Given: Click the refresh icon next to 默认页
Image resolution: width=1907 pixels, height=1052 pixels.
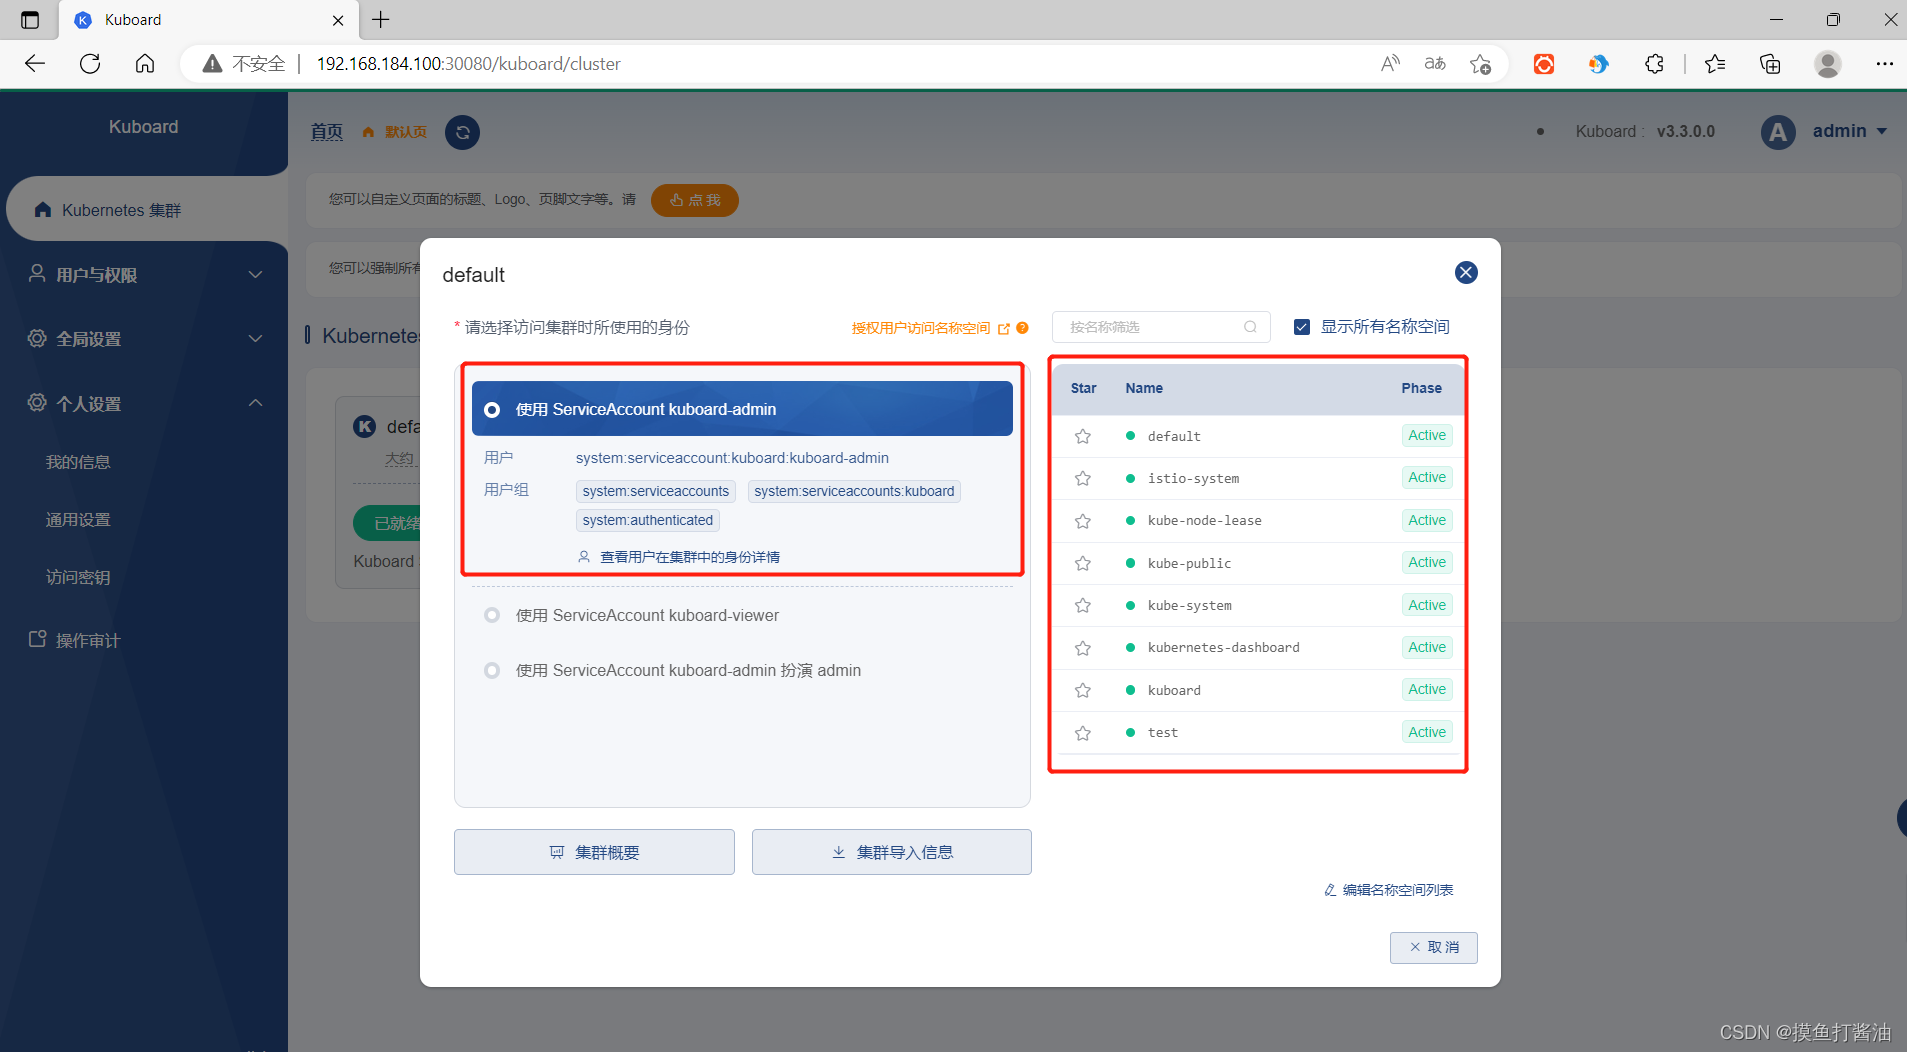Looking at the screenshot, I should tap(462, 132).
